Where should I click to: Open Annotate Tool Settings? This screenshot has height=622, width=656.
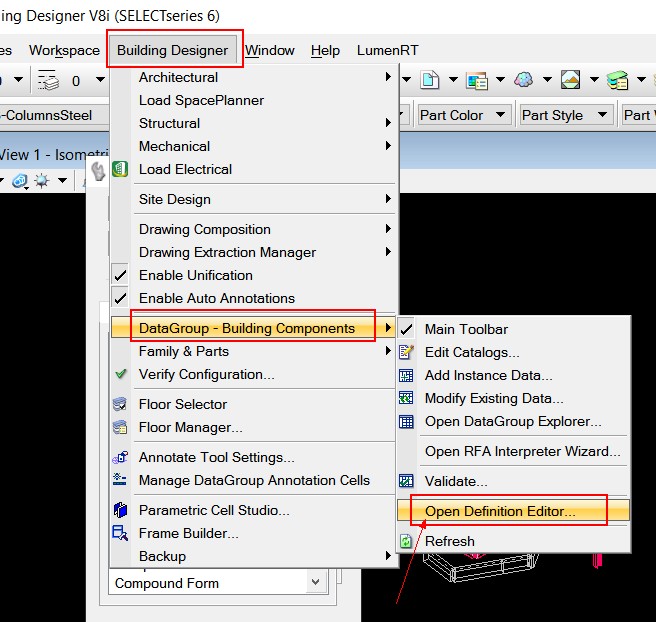click(x=254, y=457)
